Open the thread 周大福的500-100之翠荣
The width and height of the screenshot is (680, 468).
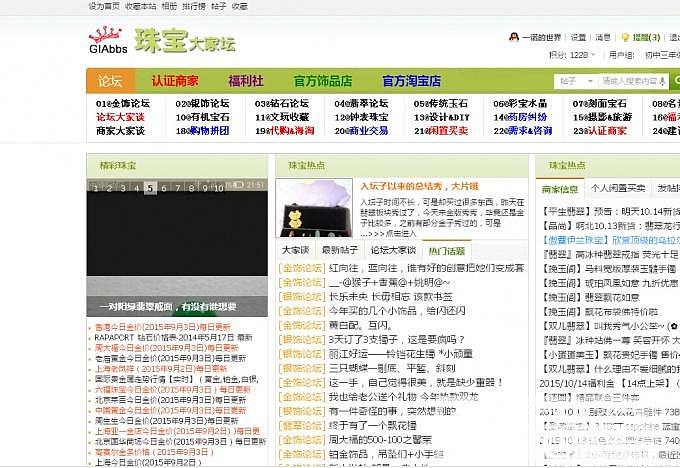tap(380, 440)
